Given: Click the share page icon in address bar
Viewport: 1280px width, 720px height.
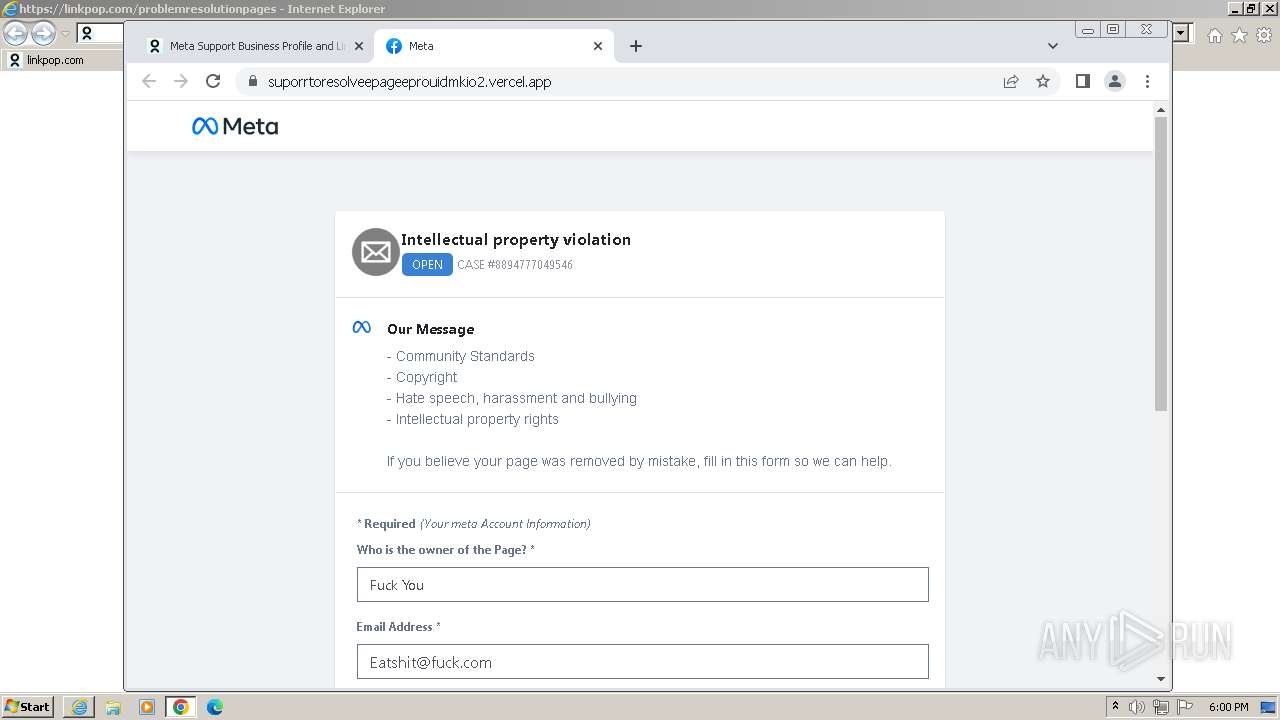Looking at the screenshot, I should (1011, 81).
